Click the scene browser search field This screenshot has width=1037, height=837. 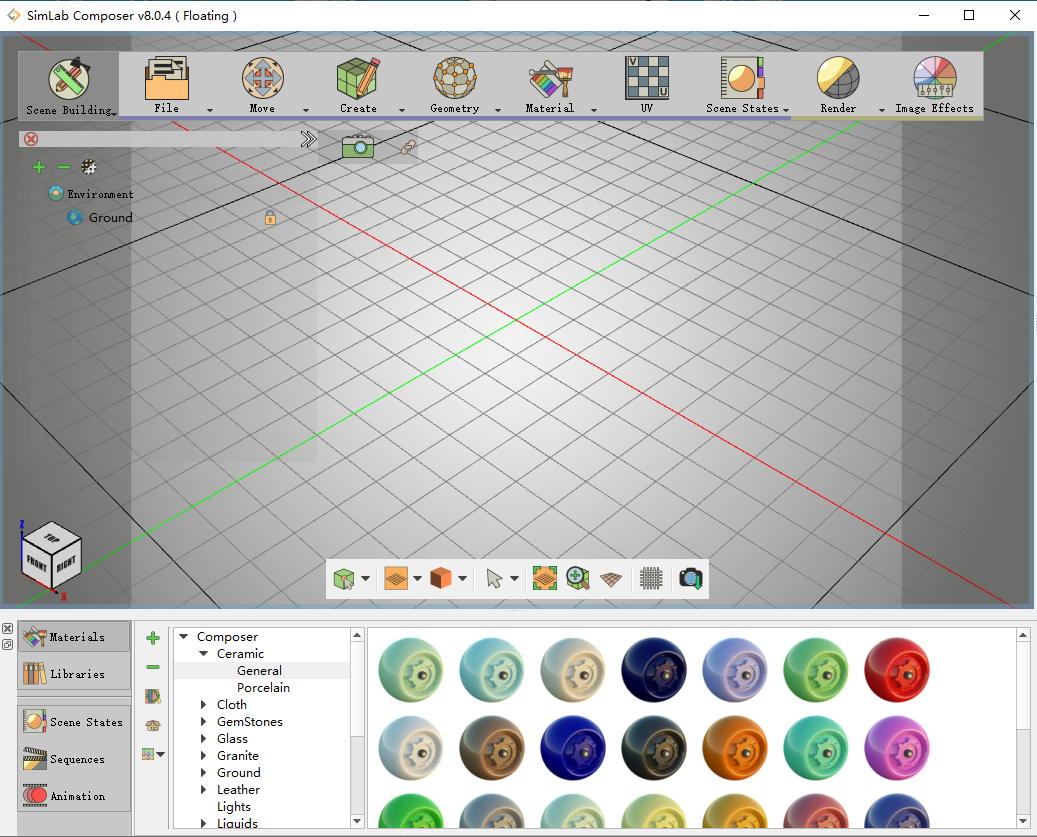click(x=165, y=139)
